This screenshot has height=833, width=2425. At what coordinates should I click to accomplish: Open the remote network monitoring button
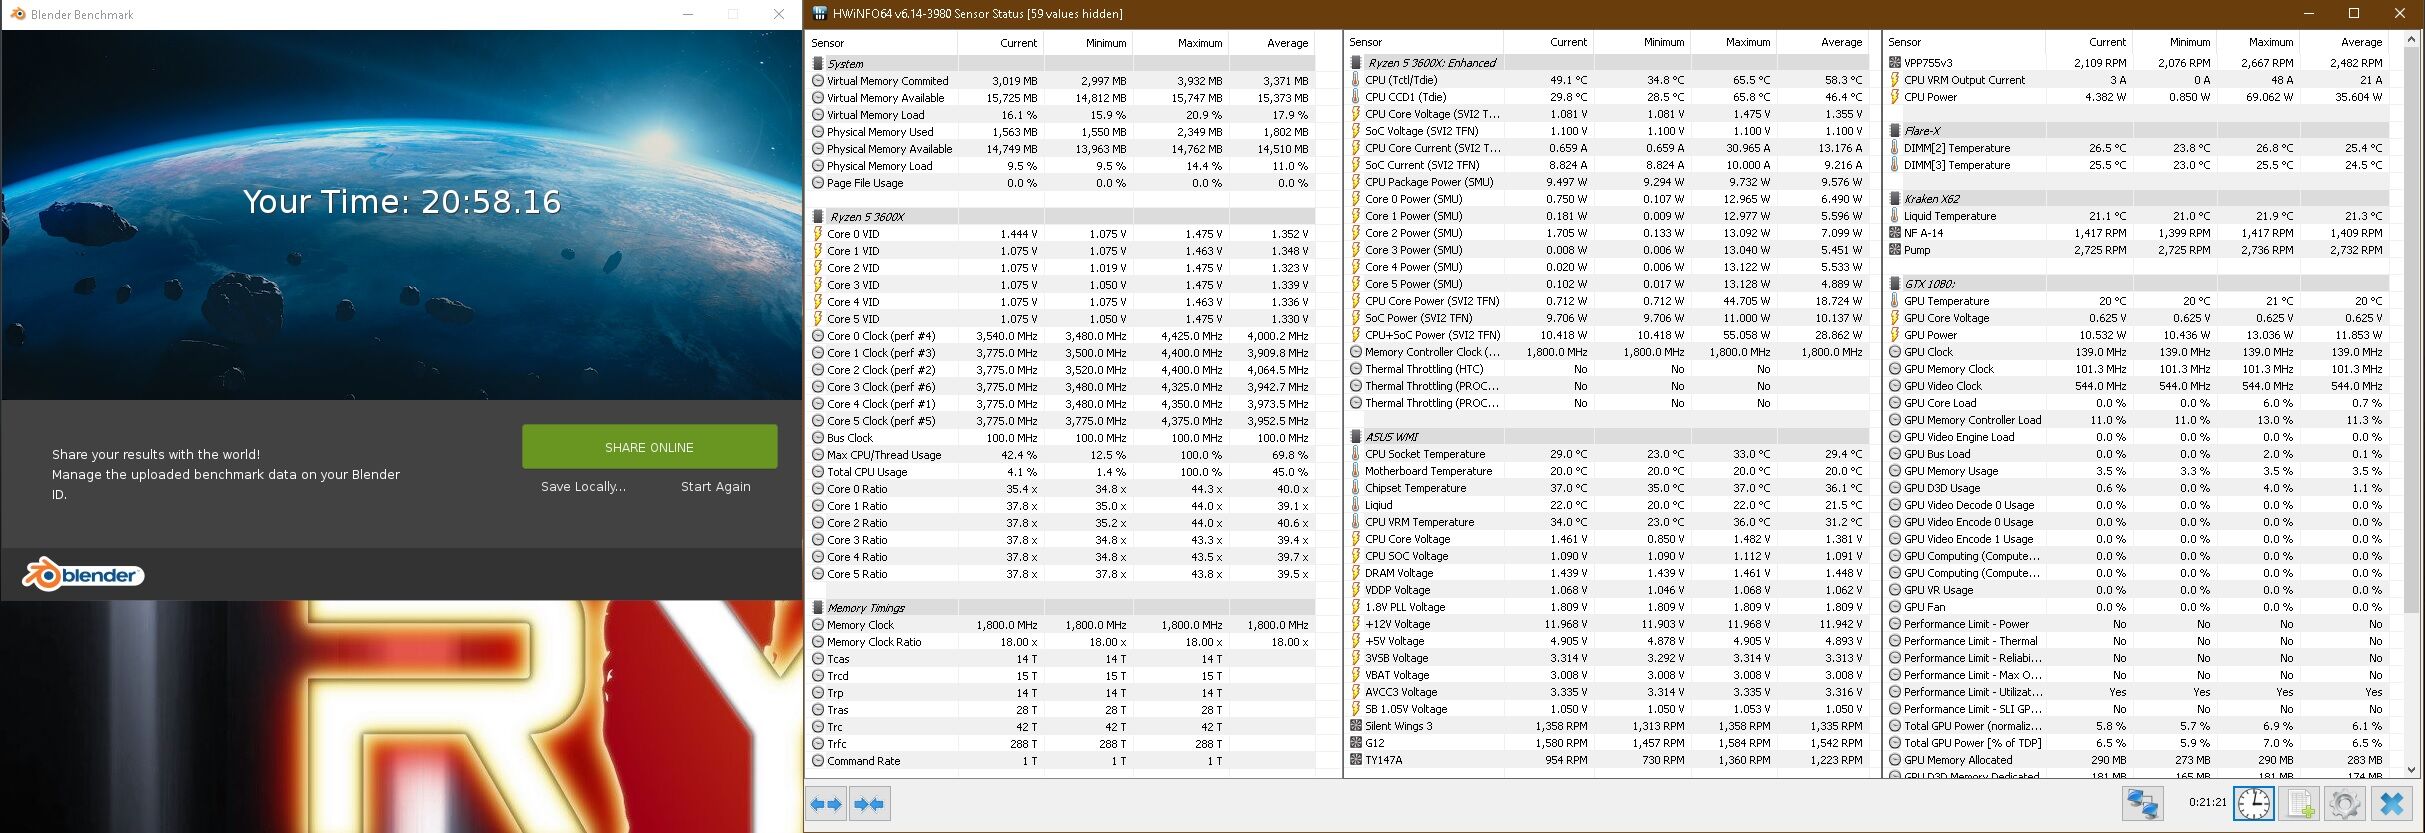[2143, 804]
